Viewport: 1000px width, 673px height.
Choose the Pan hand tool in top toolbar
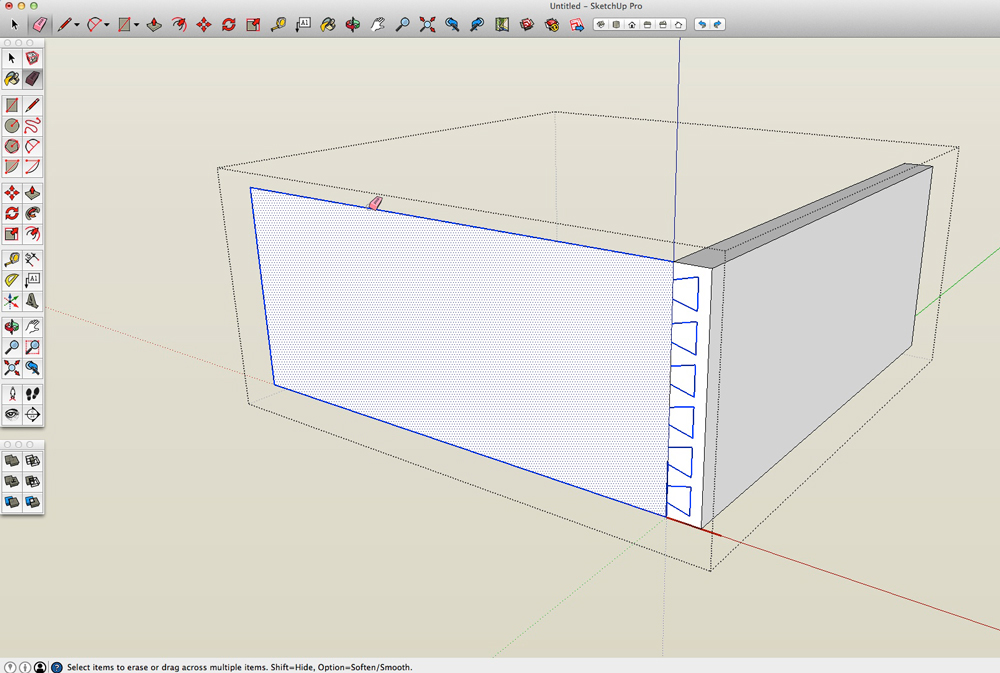[378, 23]
